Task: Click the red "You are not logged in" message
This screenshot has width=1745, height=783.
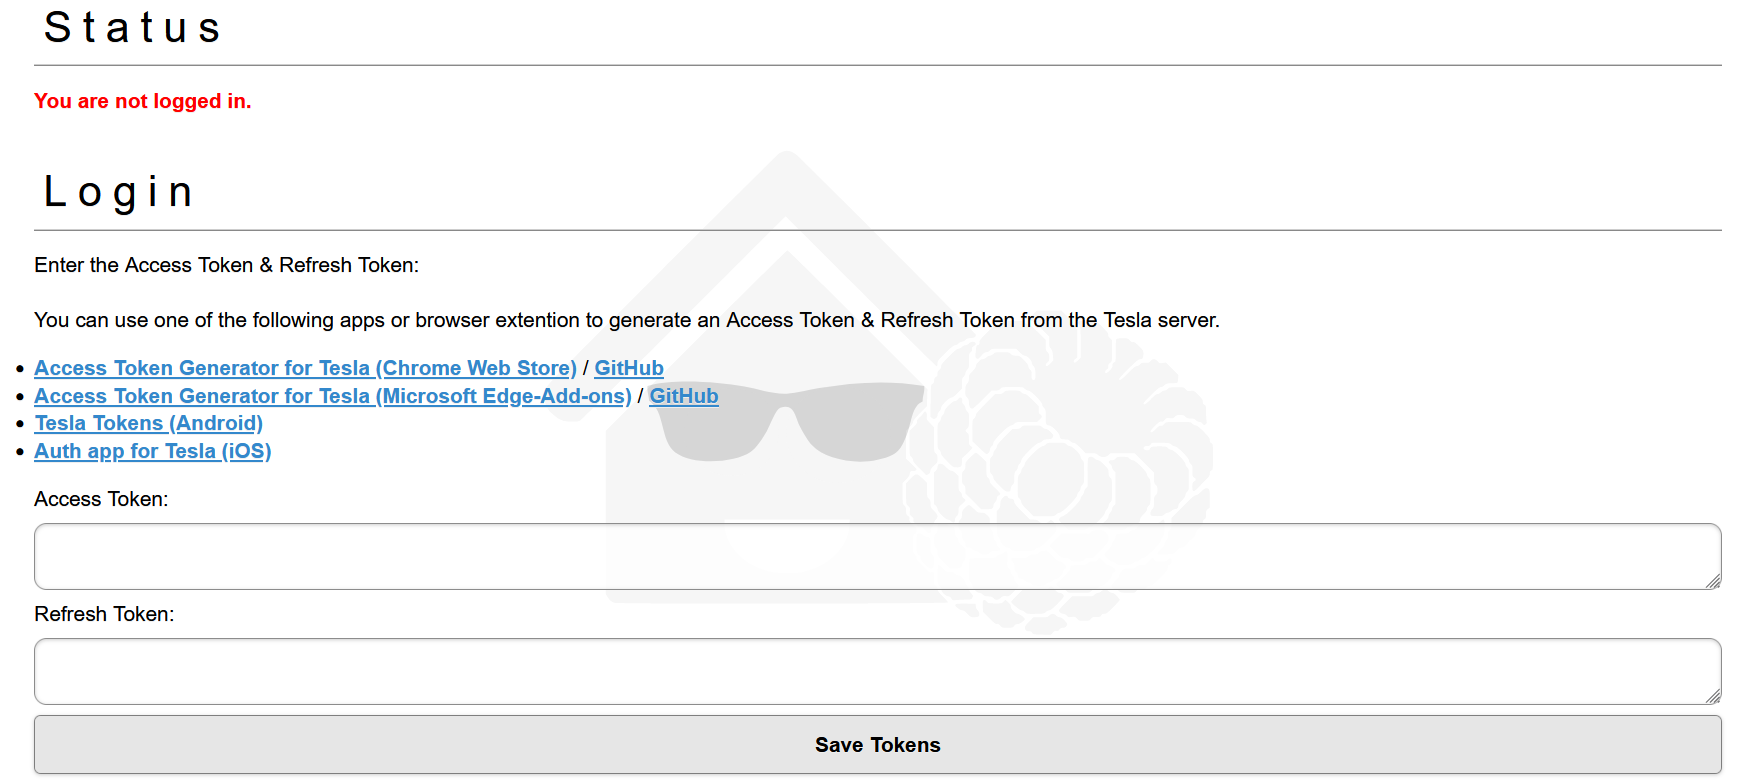Action: pos(142,101)
